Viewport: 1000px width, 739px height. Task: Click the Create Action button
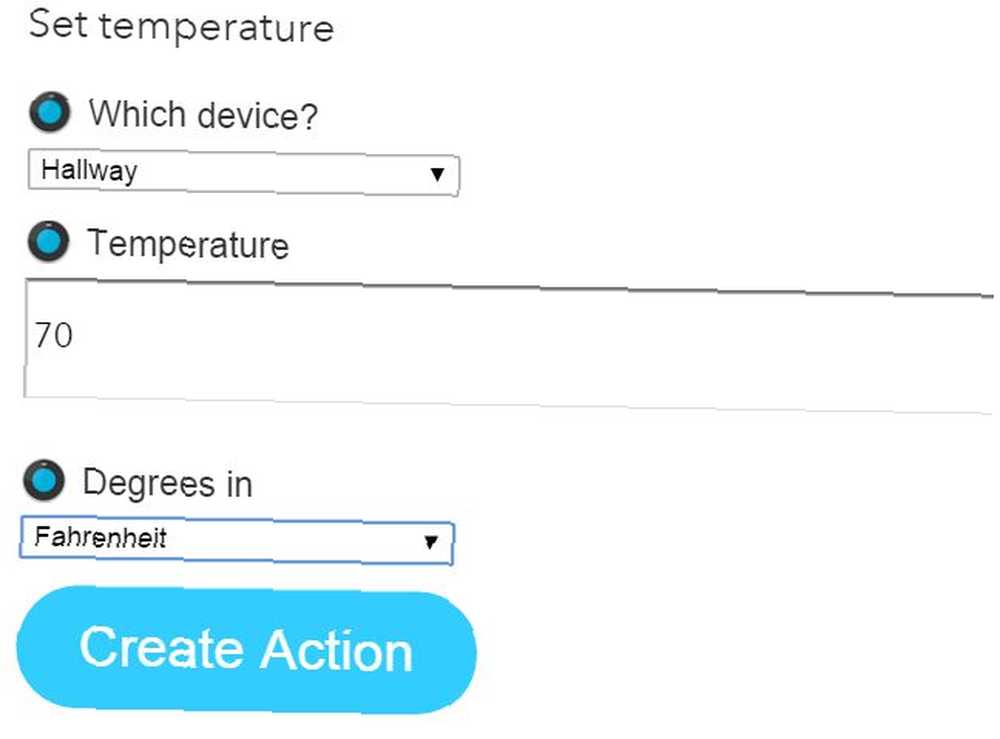point(246,650)
